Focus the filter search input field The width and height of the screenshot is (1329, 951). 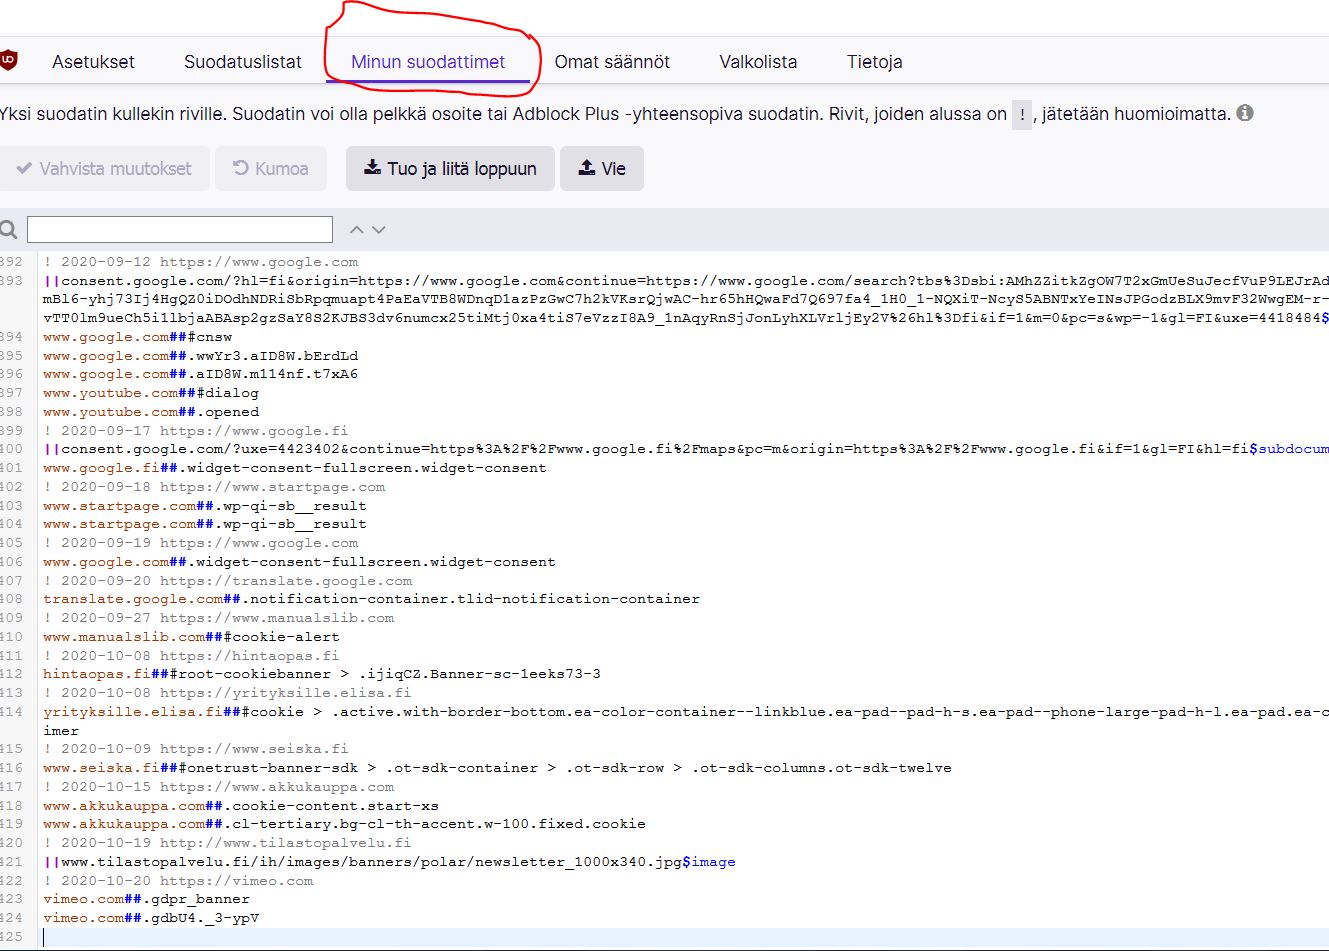coord(180,229)
